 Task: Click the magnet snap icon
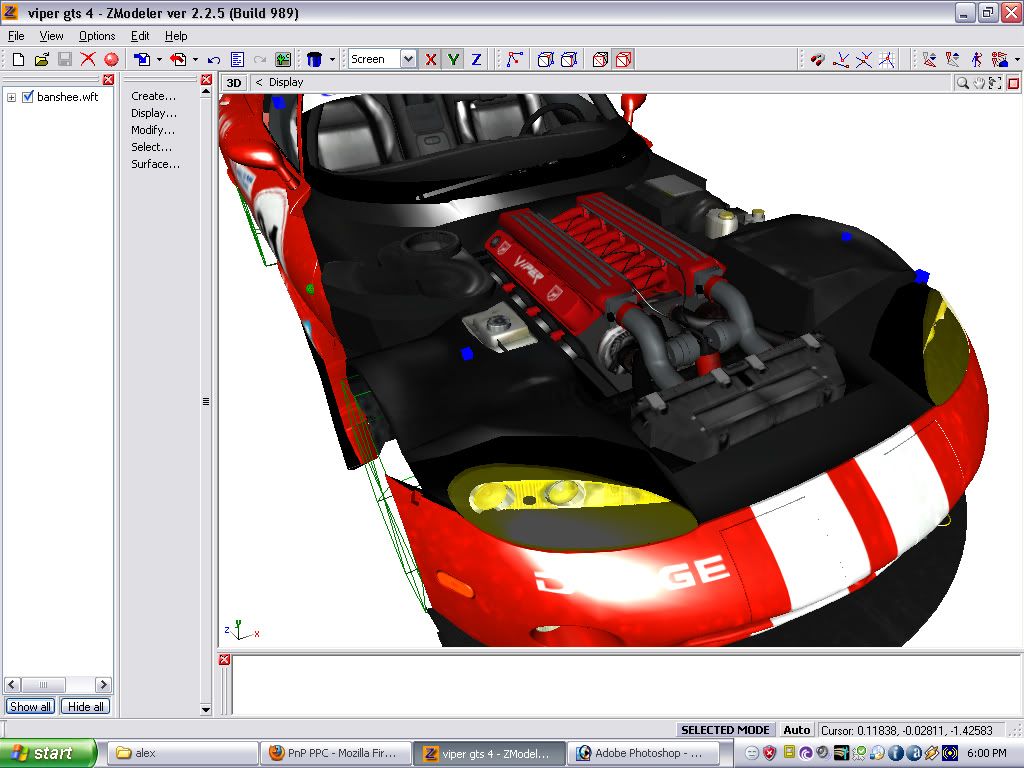tap(818, 60)
